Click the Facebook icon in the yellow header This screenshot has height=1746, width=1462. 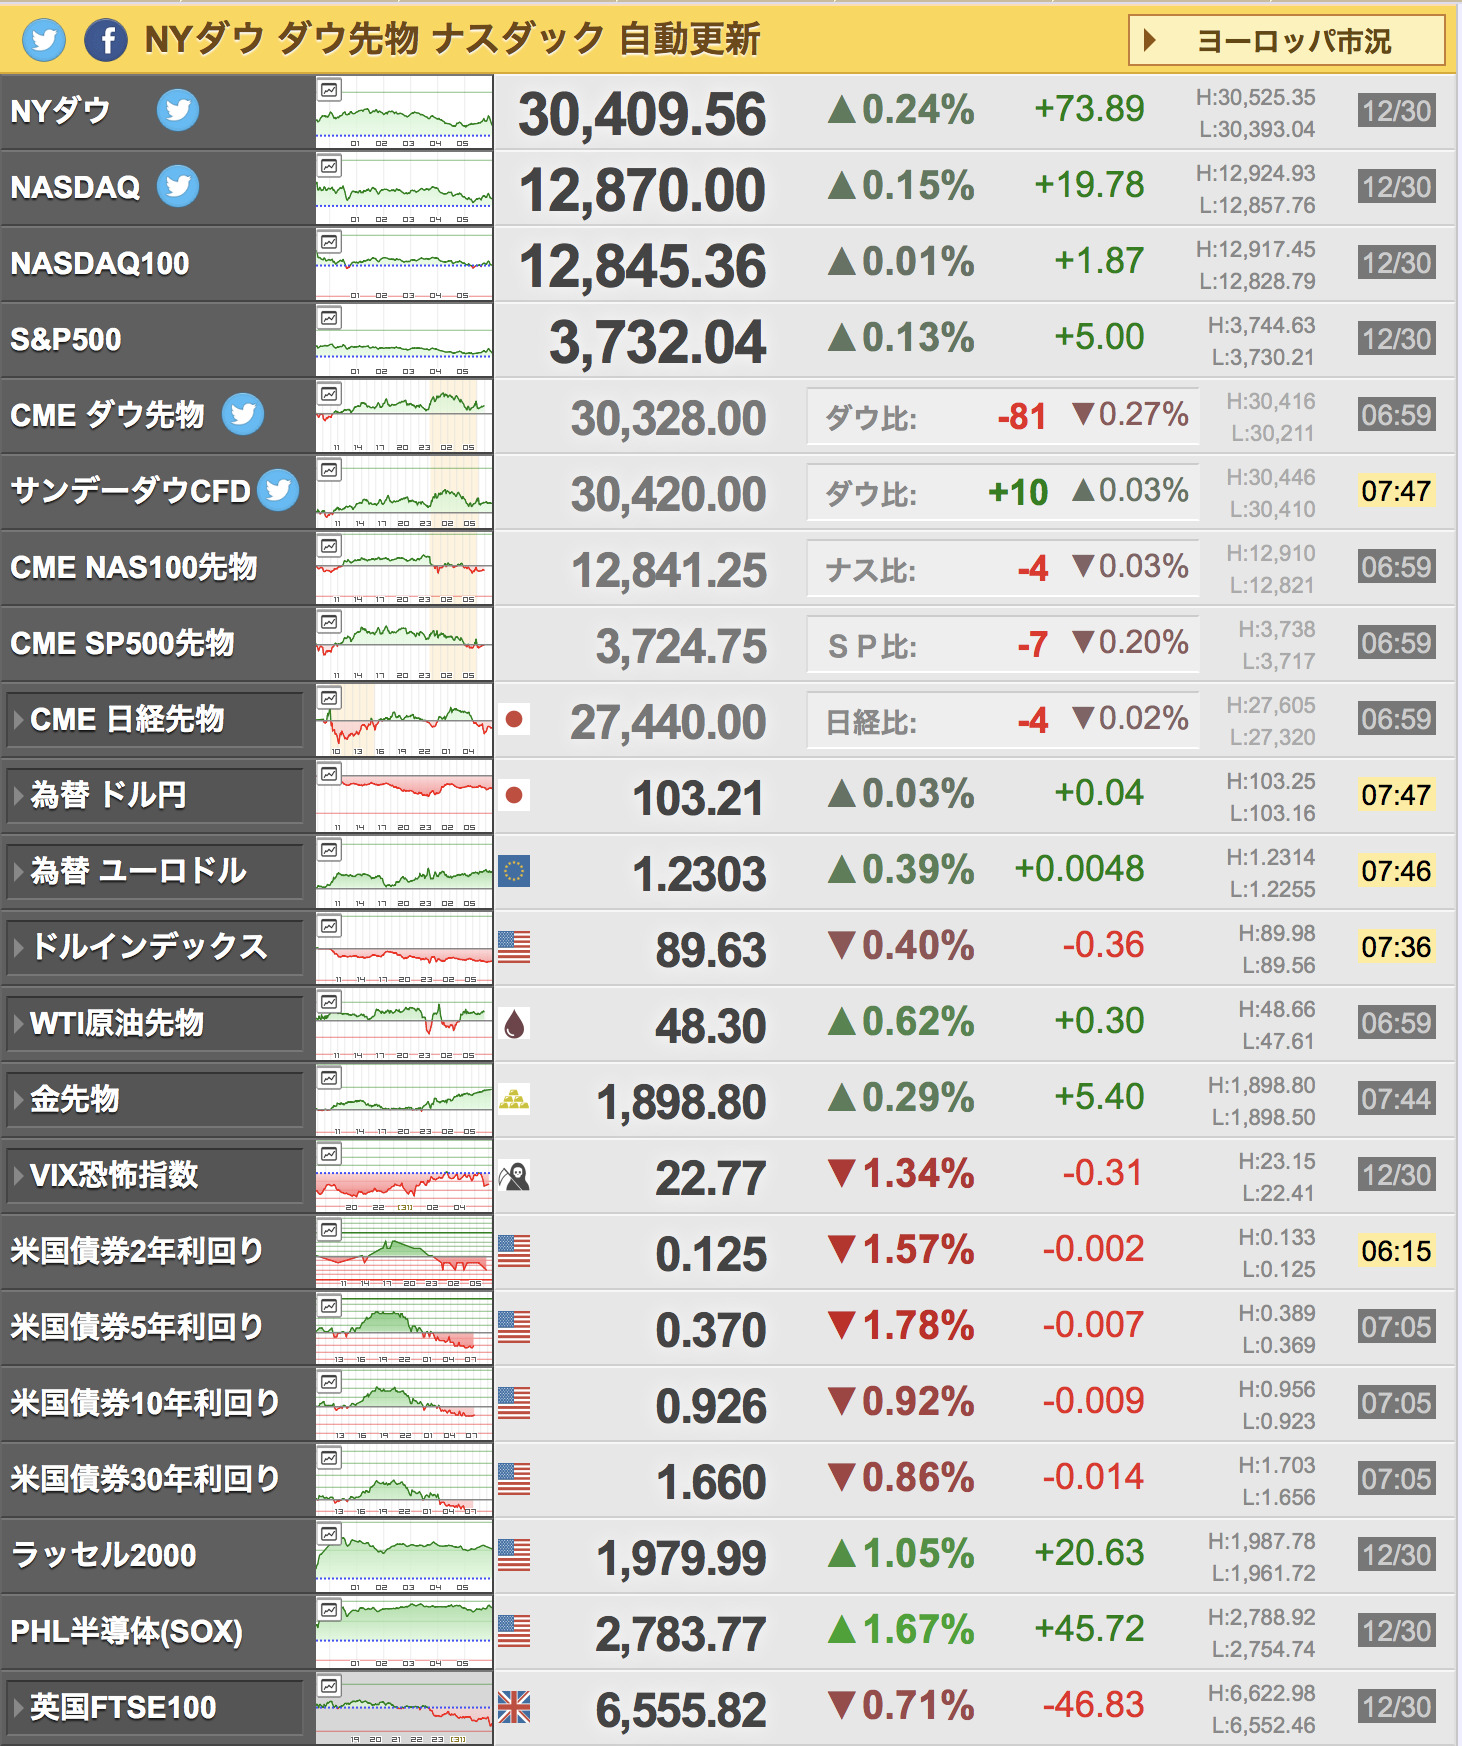tap(106, 40)
